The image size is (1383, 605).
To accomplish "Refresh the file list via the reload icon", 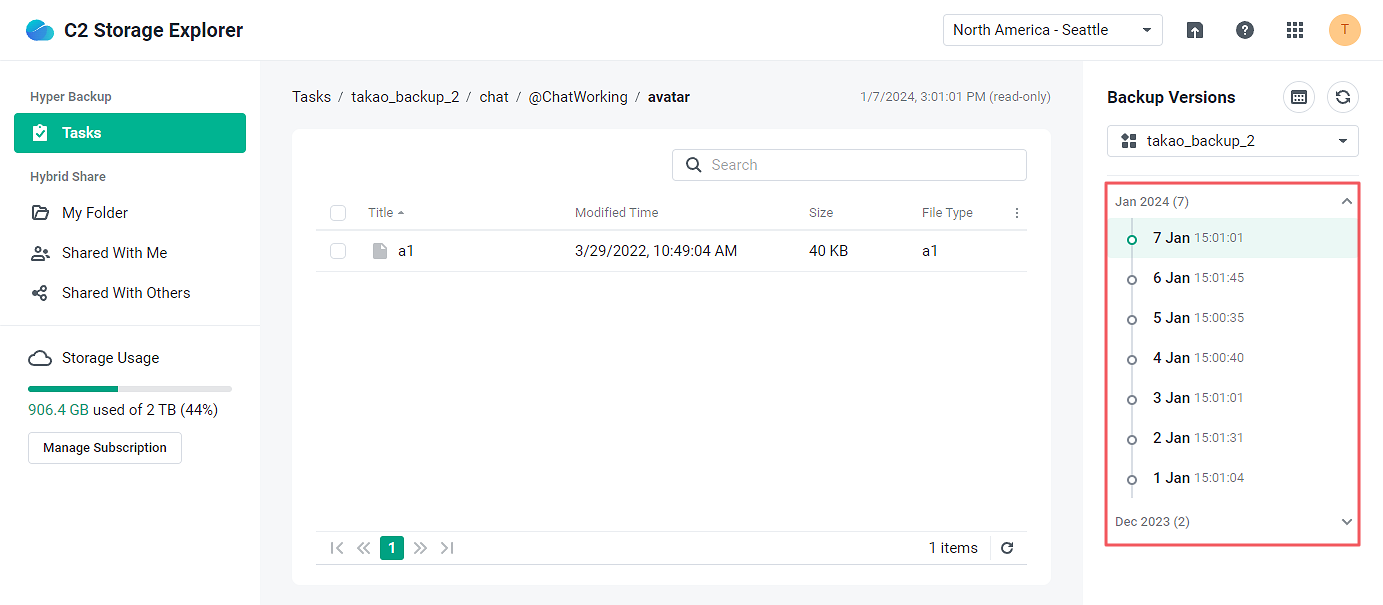I will 1007,548.
